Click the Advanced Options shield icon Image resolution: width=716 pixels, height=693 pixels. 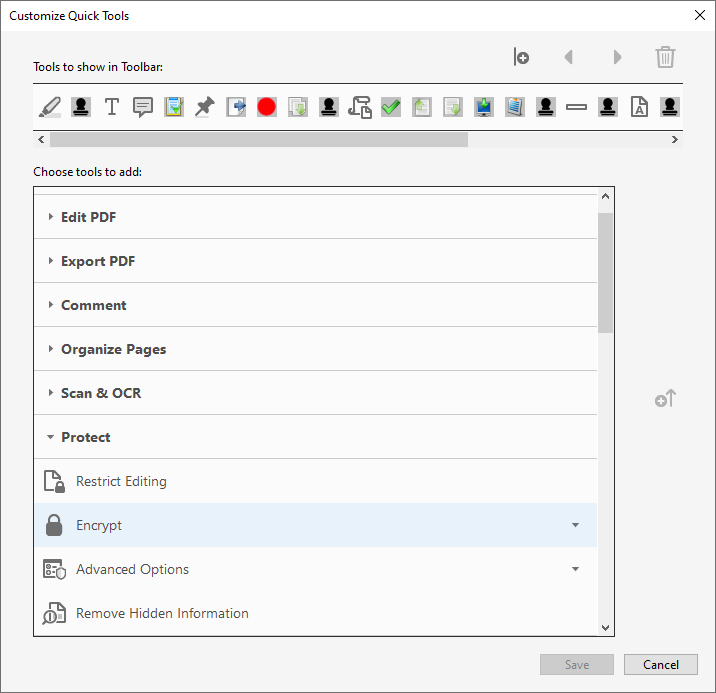54,569
